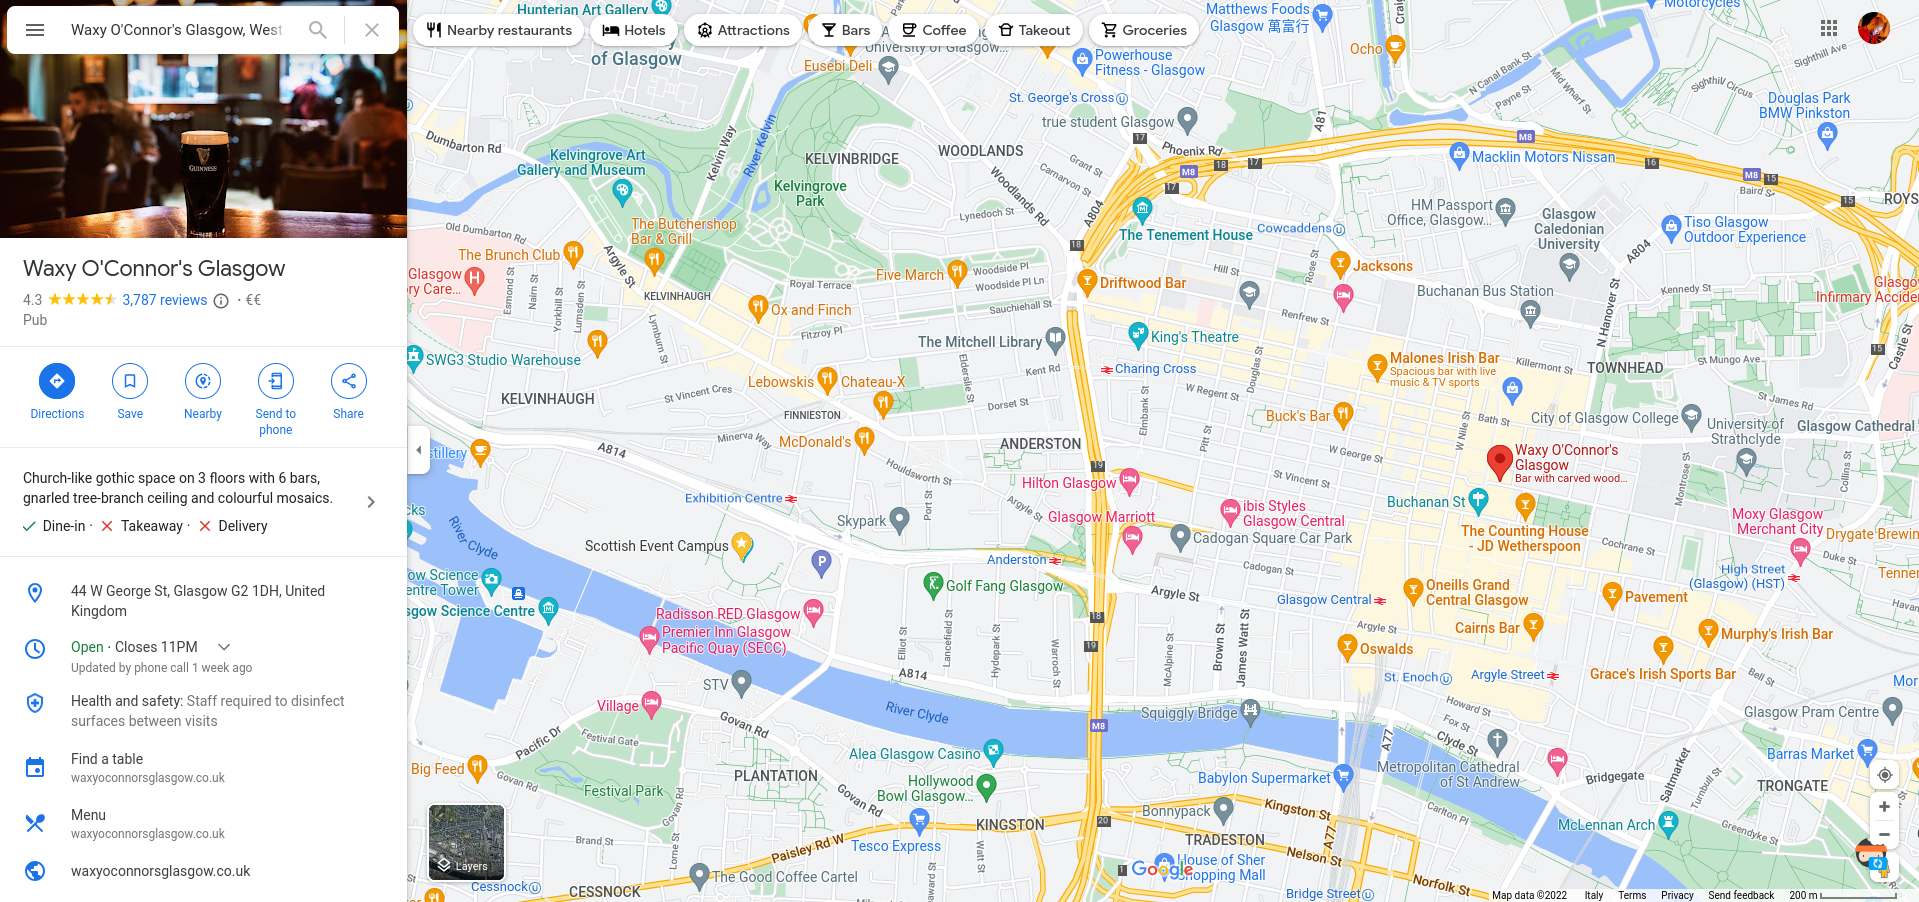Image resolution: width=1919 pixels, height=902 pixels.
Task: Open Google apps grid icon
Action: (1829, 28)
